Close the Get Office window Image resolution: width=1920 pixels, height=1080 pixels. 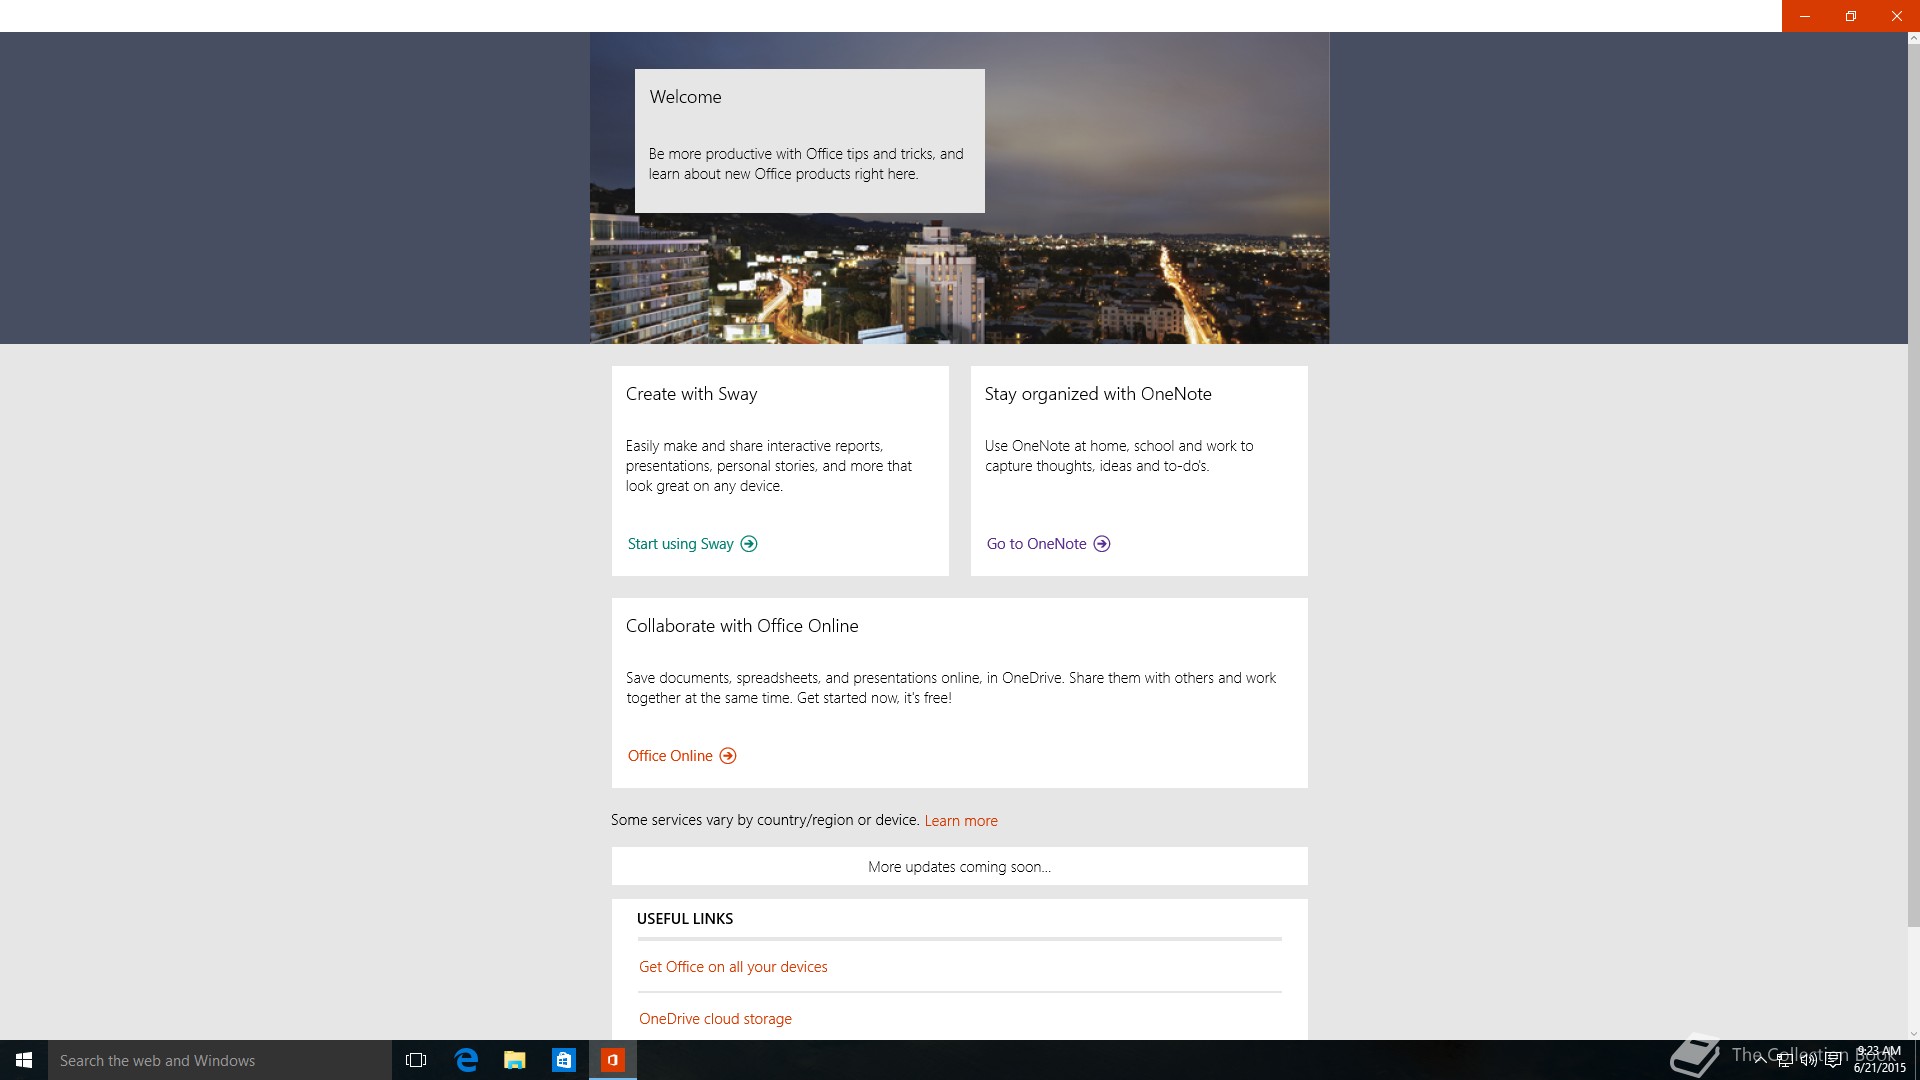1897,16
